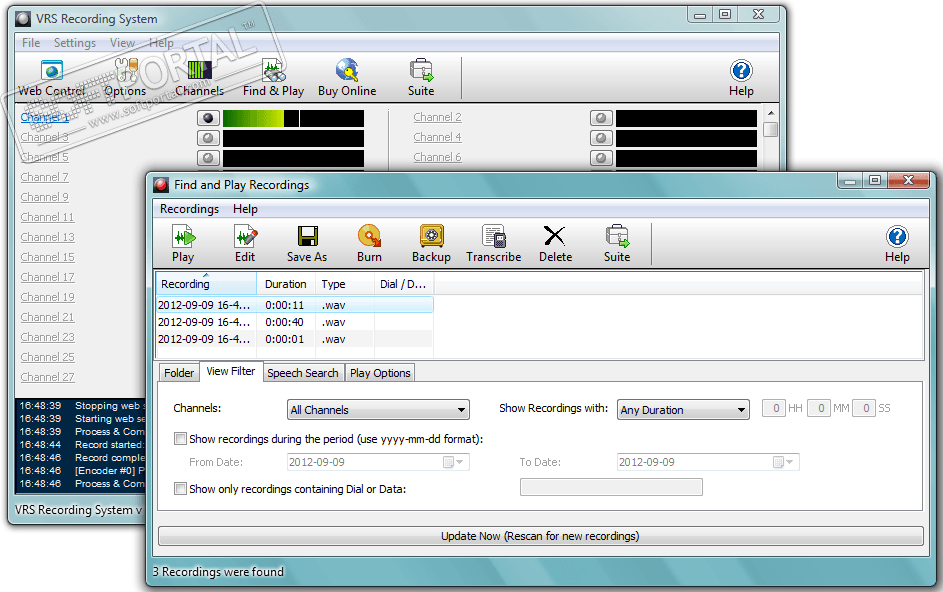This screenshot has width=943, height=592.
Task: Sort by the Recording column header
Action: (x=206, y=284)
